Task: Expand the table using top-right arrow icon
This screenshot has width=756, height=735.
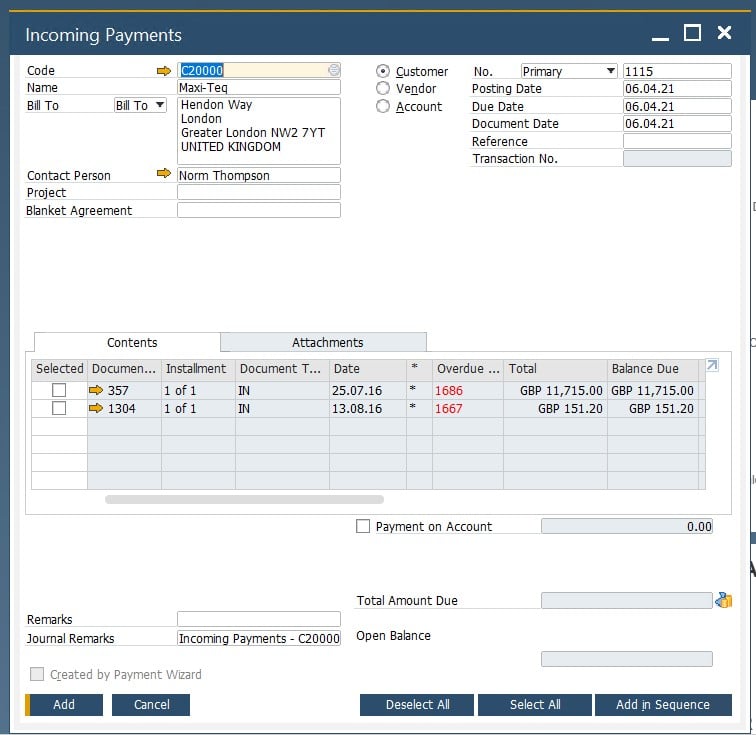Action: (712, 367)
